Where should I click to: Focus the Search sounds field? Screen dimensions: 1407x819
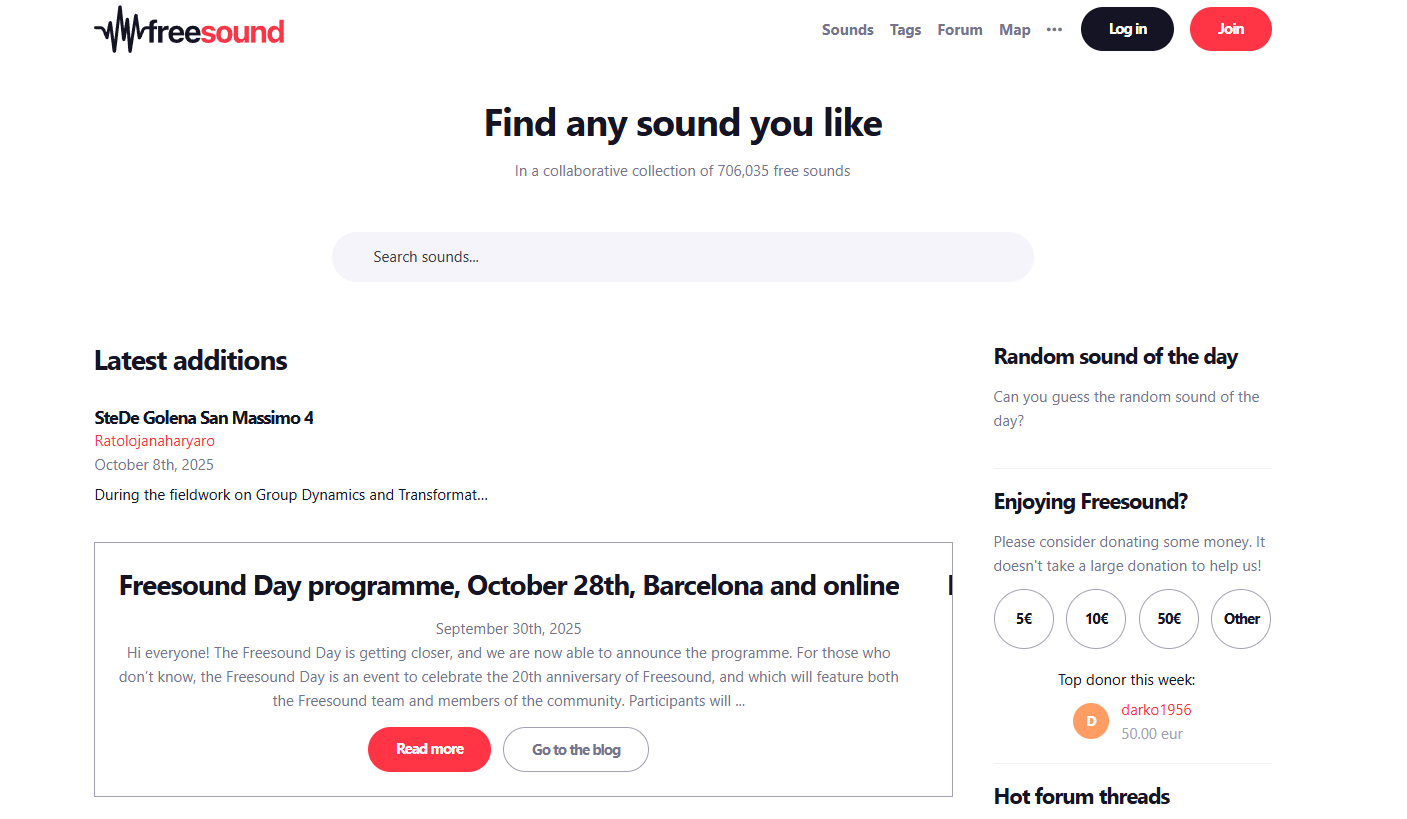682,257
